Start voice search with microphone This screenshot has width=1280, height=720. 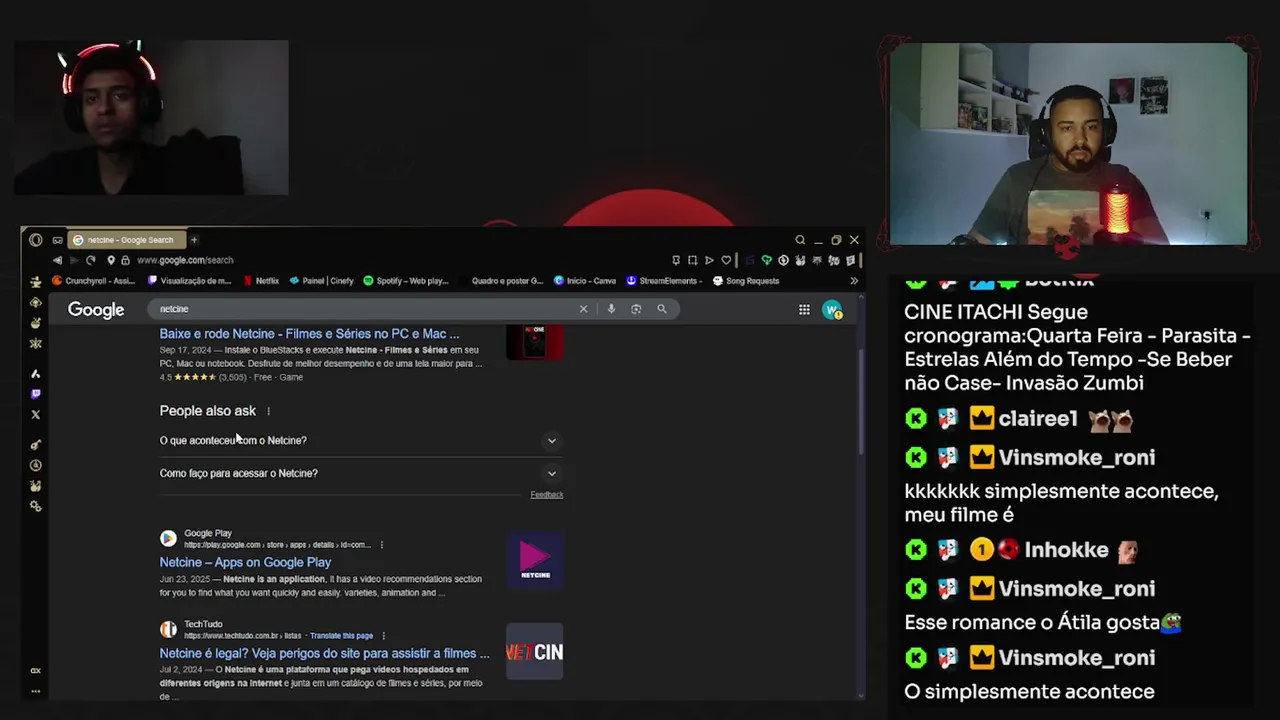[x=611, y=309]
